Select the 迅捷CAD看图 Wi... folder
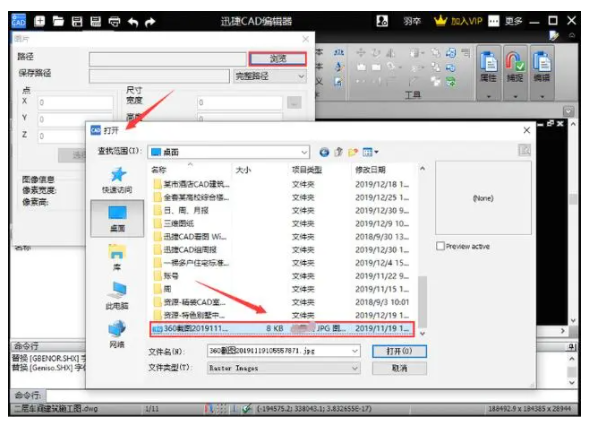Screen dimensions: 590x423 pos(190,237)
